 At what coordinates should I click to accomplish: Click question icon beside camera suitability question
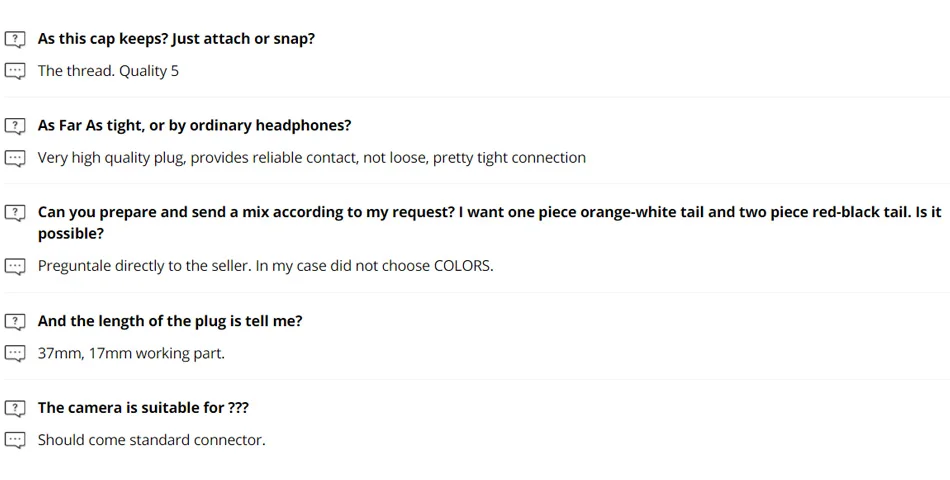coord(15,408)
